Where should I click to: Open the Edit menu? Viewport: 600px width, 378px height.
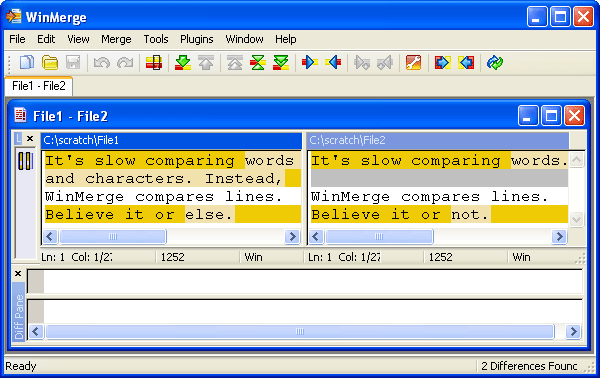pyautogui.click(x=46, y=39)
